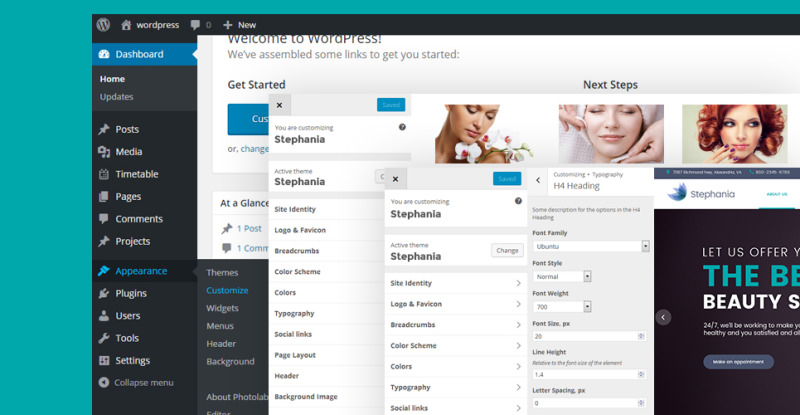Open the Font Style dropdown

[562, 277]
